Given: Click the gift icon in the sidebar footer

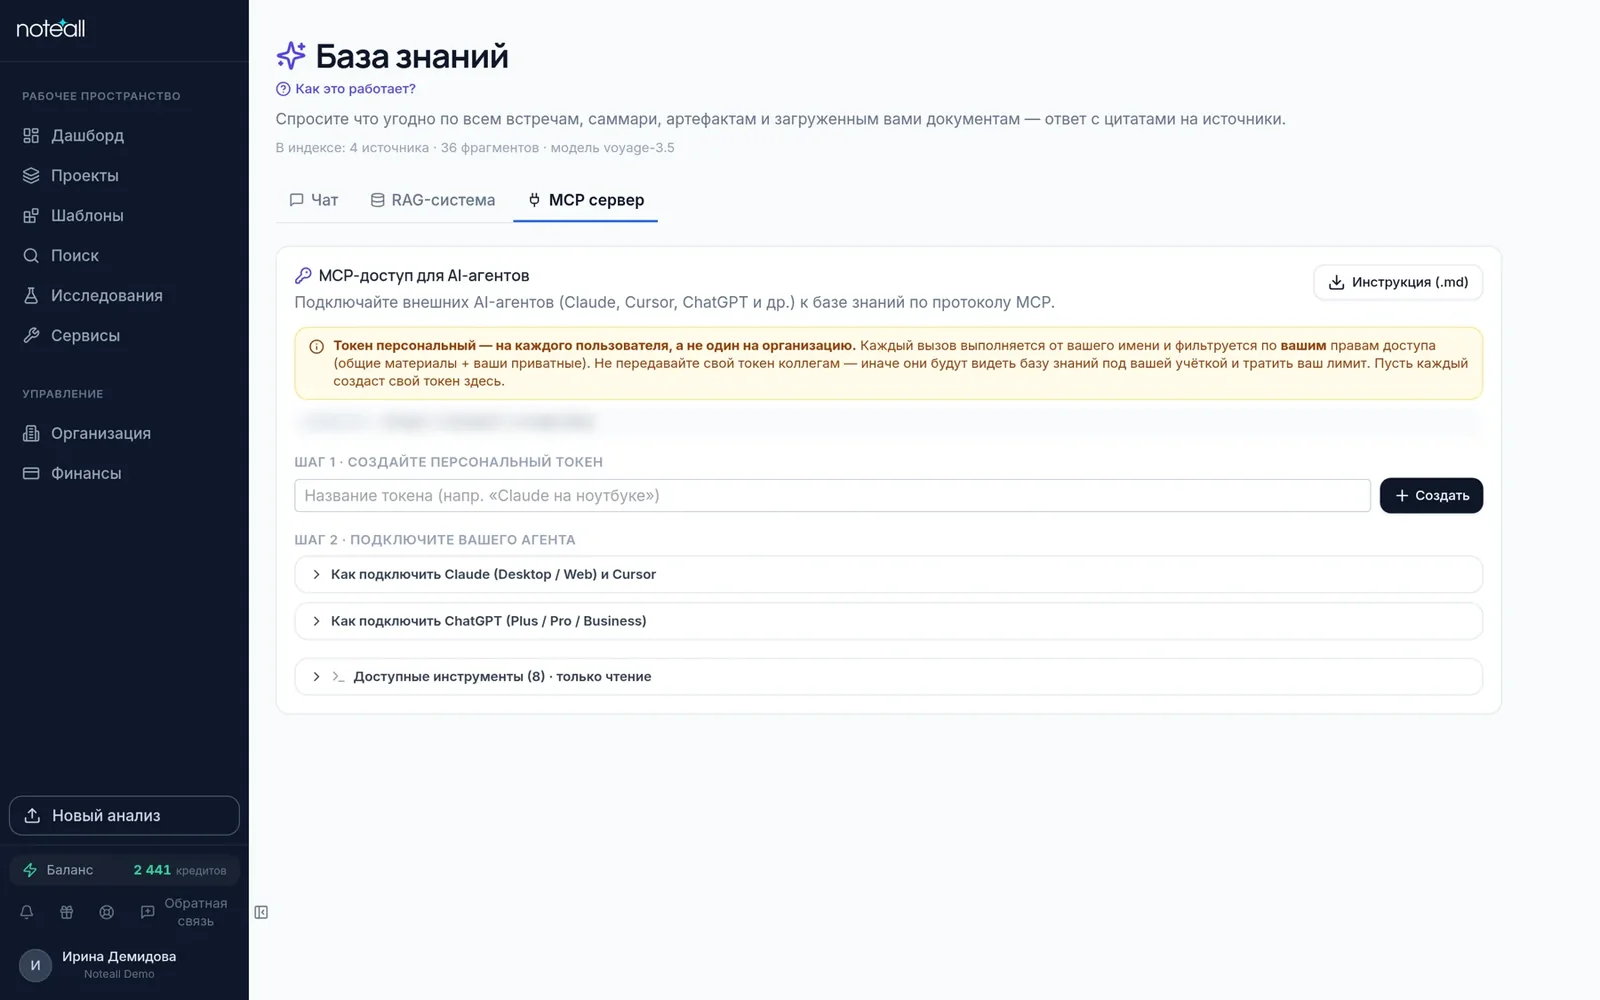Looking at the screenshot, I should coord(67,912).
